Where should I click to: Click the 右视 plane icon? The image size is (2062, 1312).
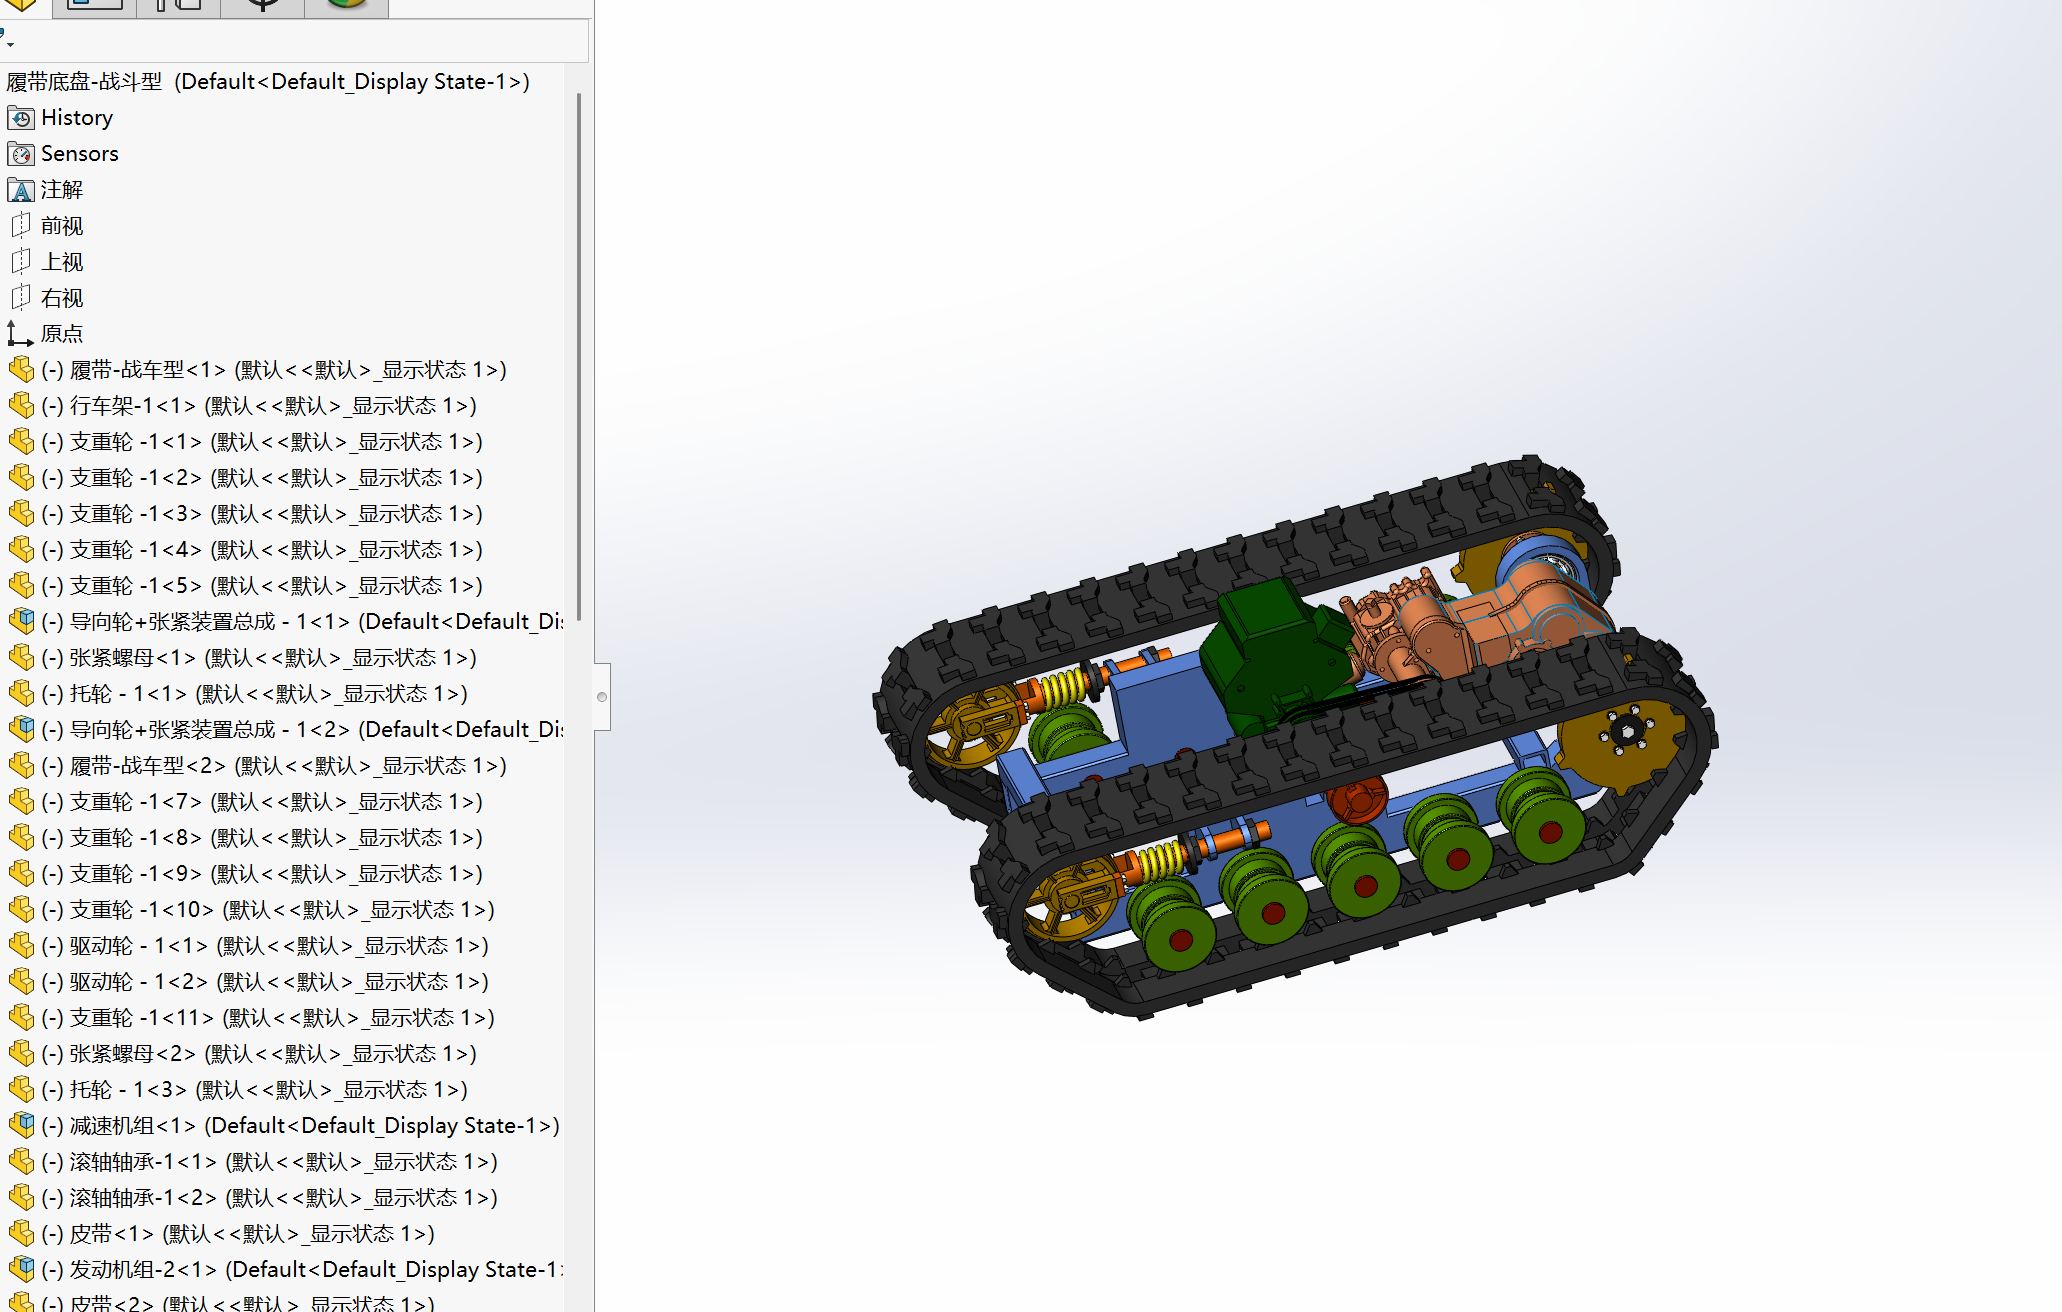21,298
